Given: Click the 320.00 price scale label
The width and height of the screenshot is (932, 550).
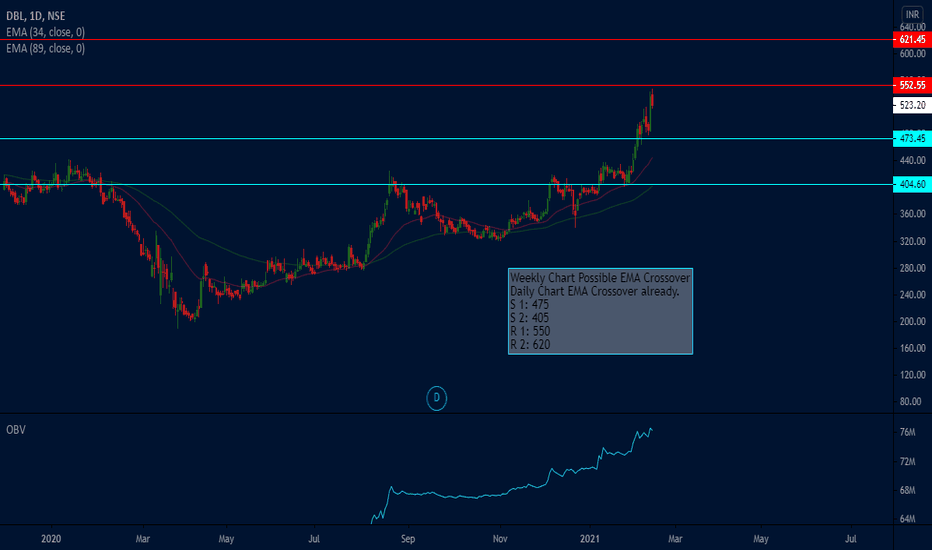Looking at the screenshot, I should coord(912,241).
